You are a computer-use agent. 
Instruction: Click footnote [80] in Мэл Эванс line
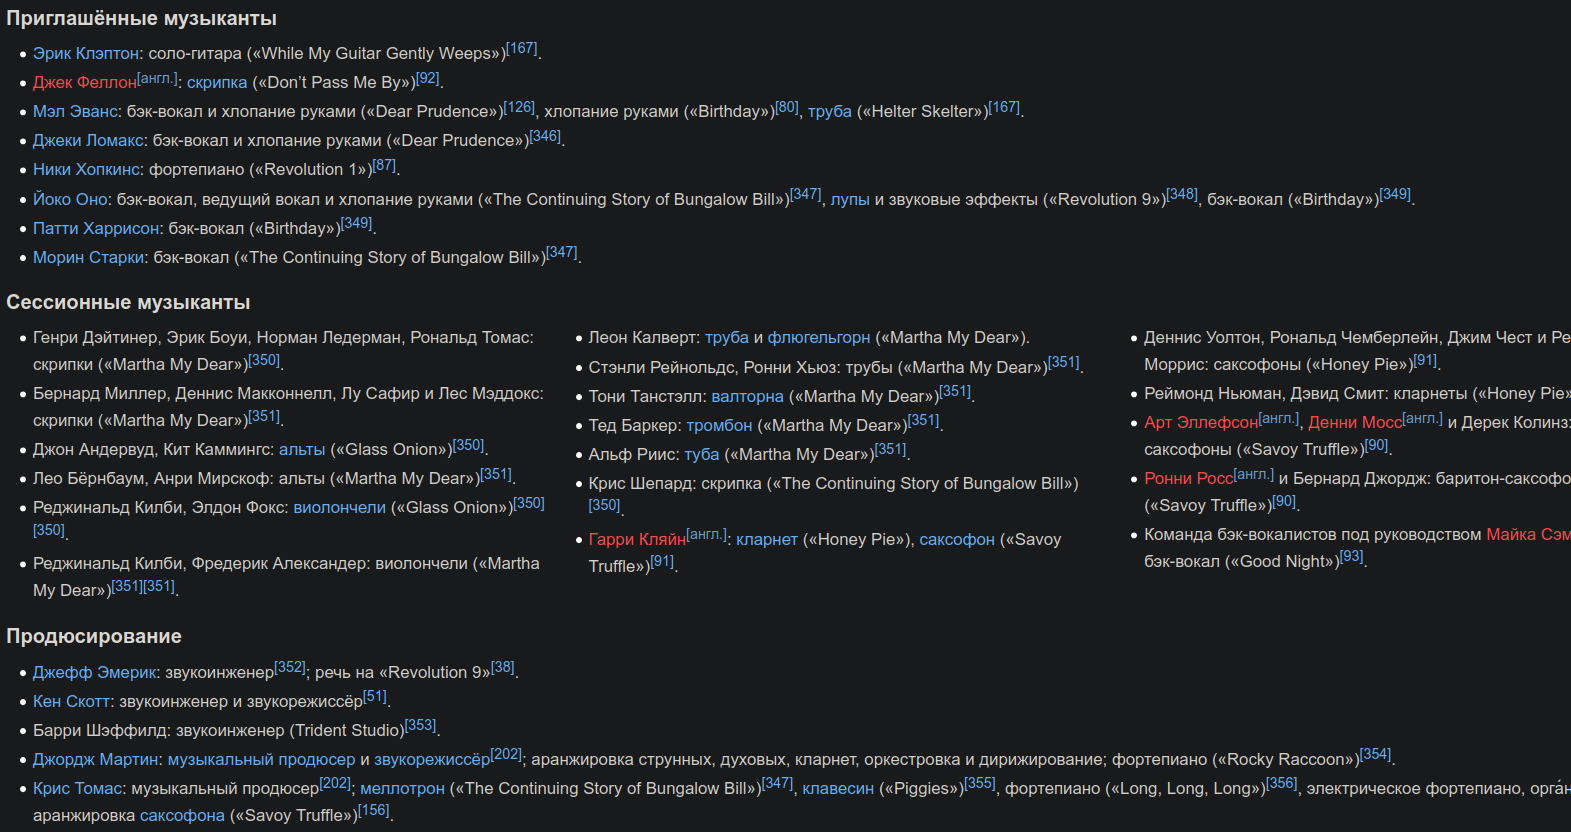(787, 107)
